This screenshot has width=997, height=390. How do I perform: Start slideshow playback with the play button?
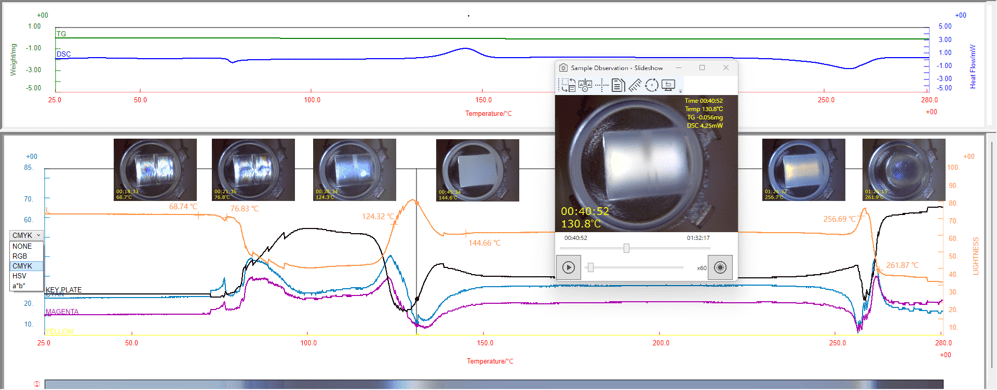click(x=569, y=267)
